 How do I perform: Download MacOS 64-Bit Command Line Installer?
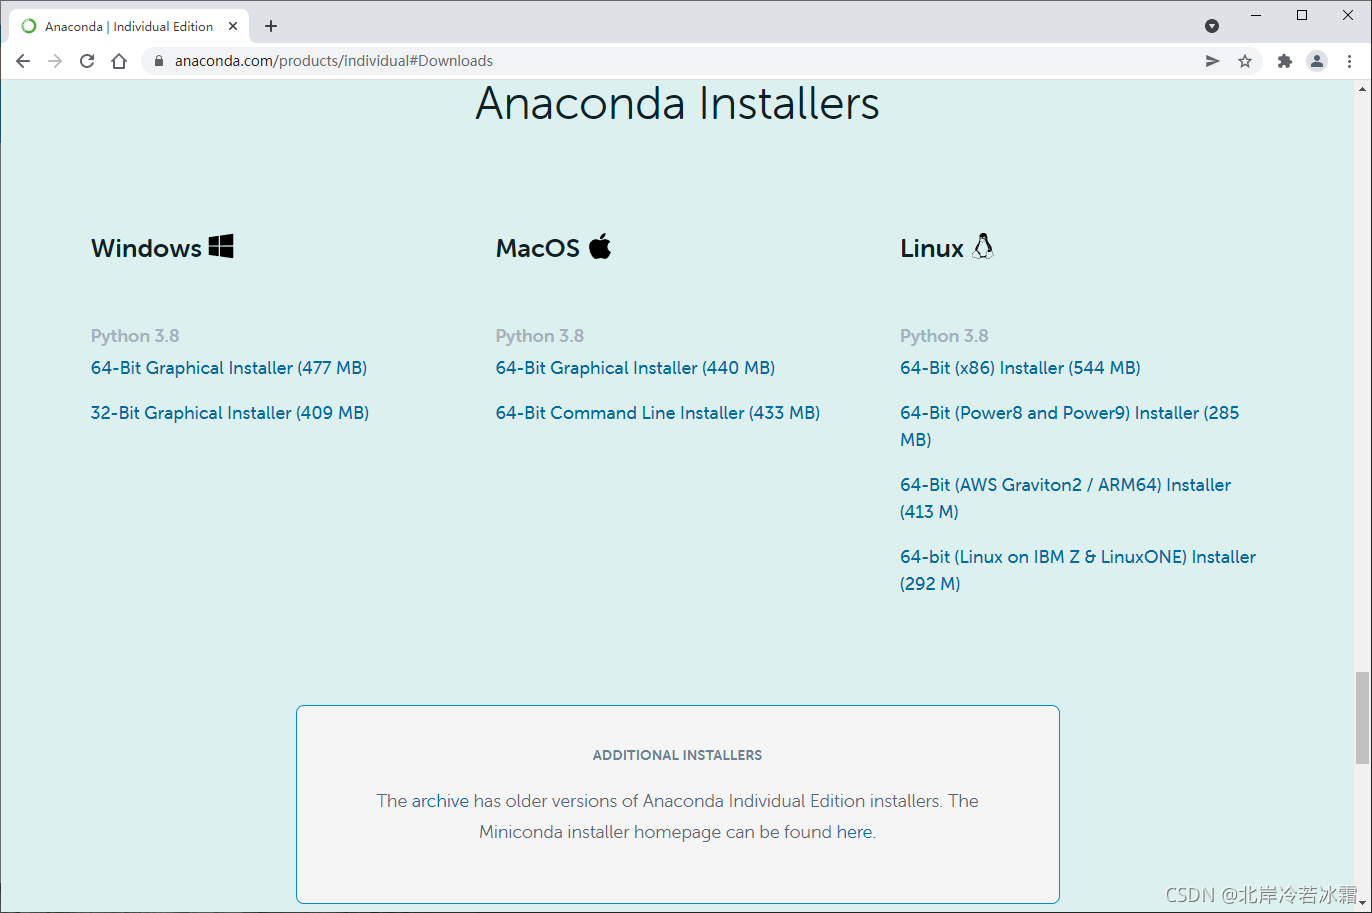(x=658, y=413)
